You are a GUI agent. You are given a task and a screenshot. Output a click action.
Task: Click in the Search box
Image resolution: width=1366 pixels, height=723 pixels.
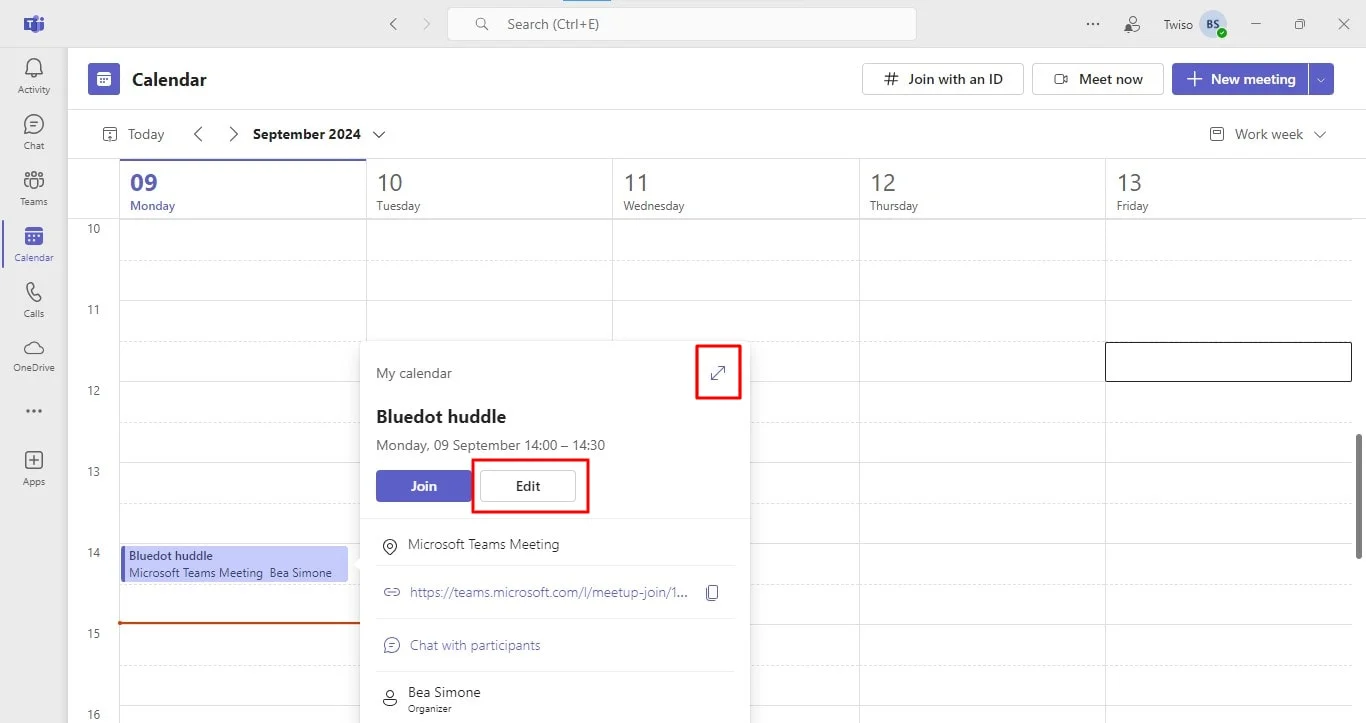click(x=682, y=24)
